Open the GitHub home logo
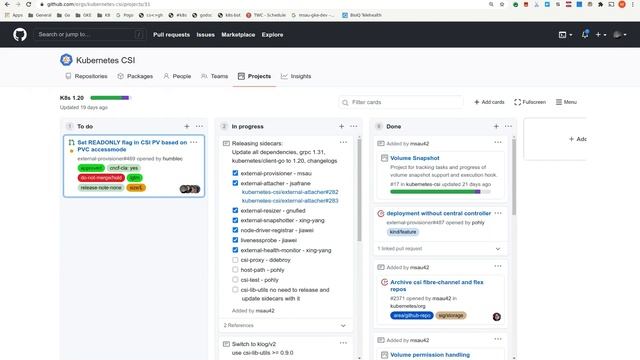Viewport: 640px width, 360px height. 20,35
